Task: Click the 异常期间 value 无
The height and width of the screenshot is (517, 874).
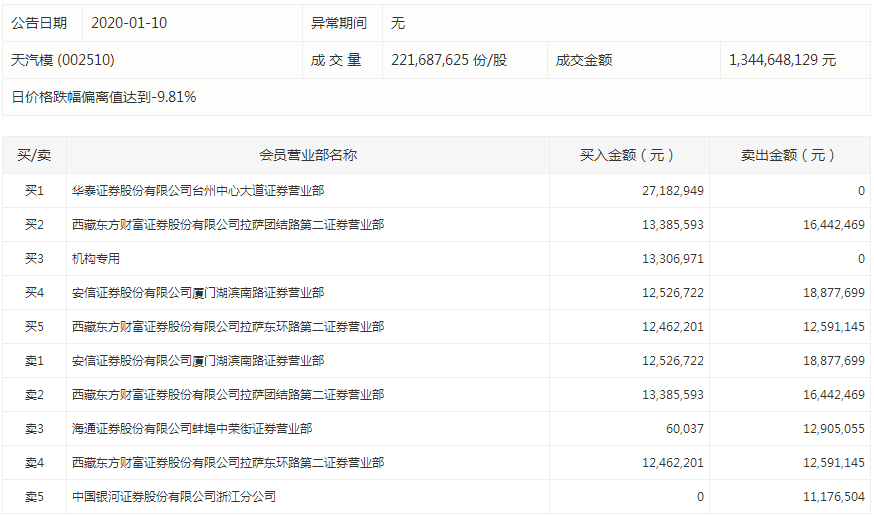Action: (x=397, y=23)
